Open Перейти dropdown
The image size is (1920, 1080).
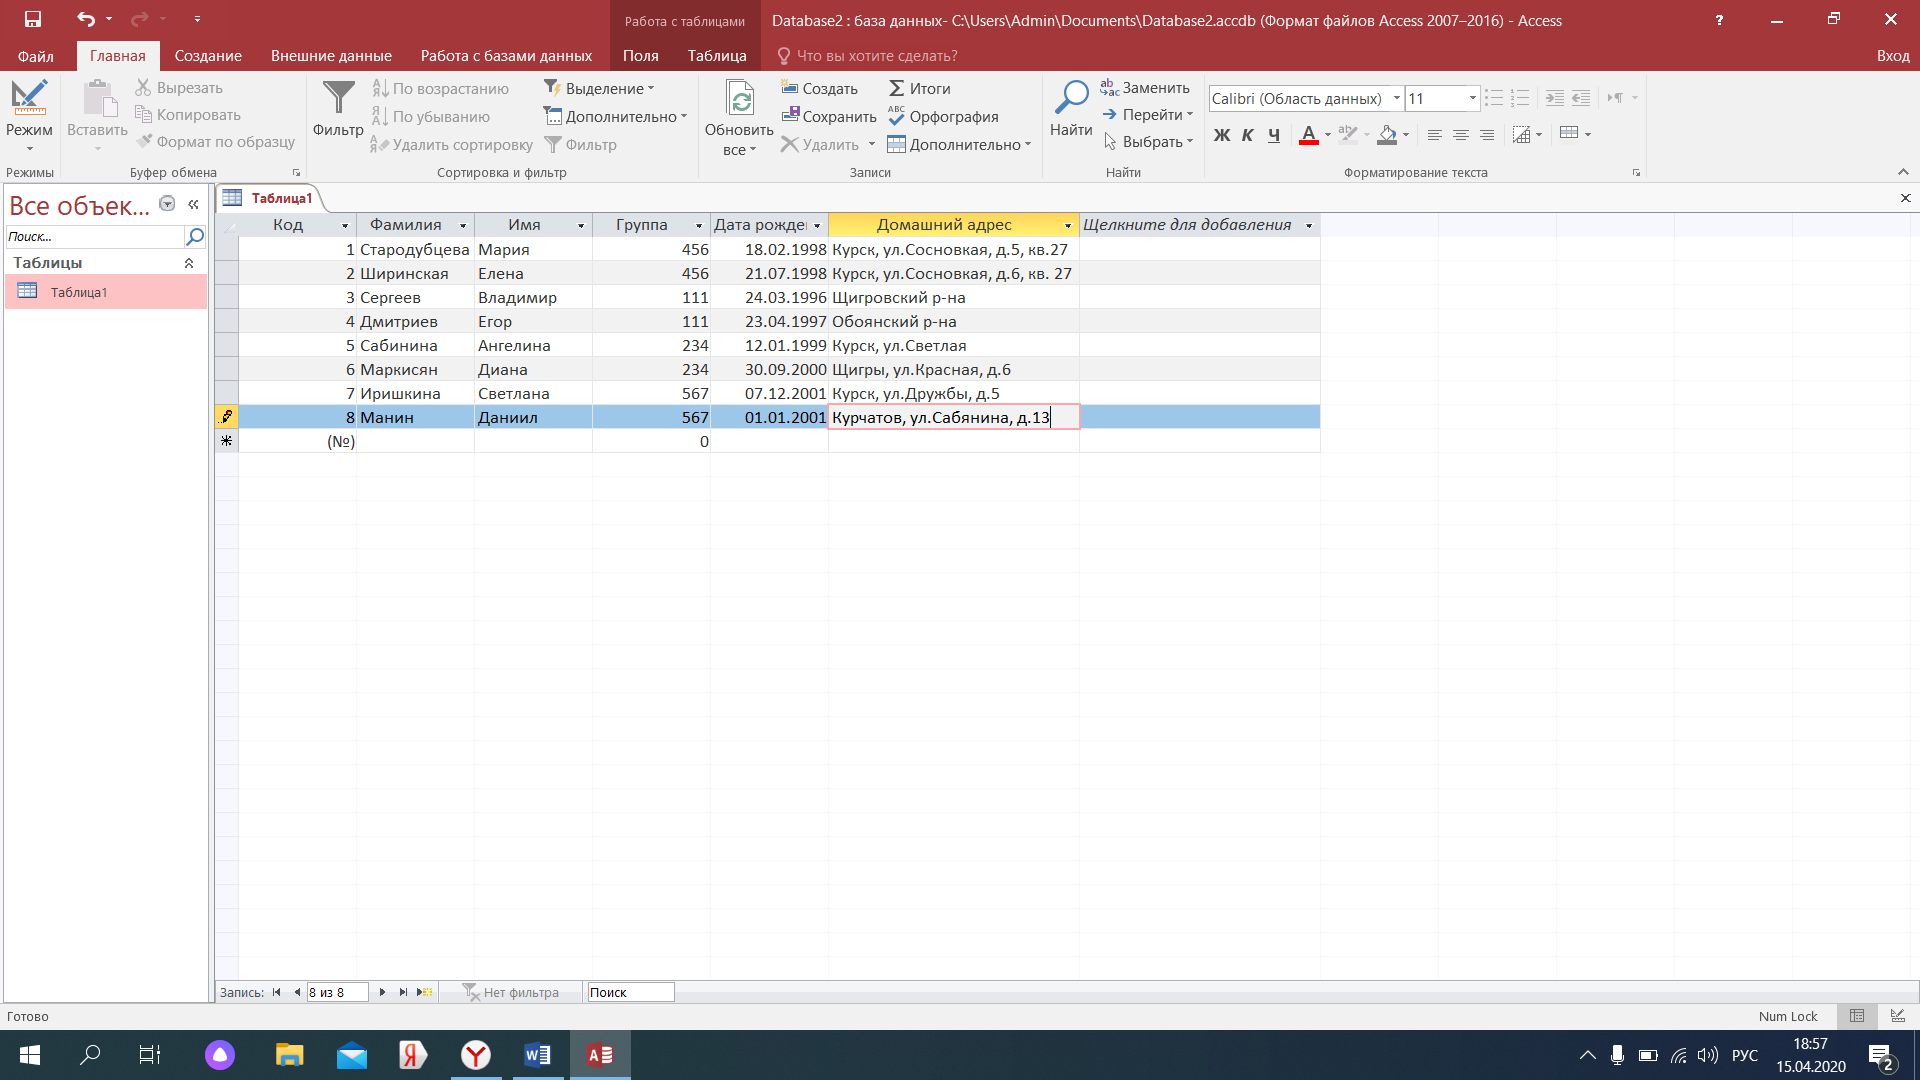[x=1148, y=114]
